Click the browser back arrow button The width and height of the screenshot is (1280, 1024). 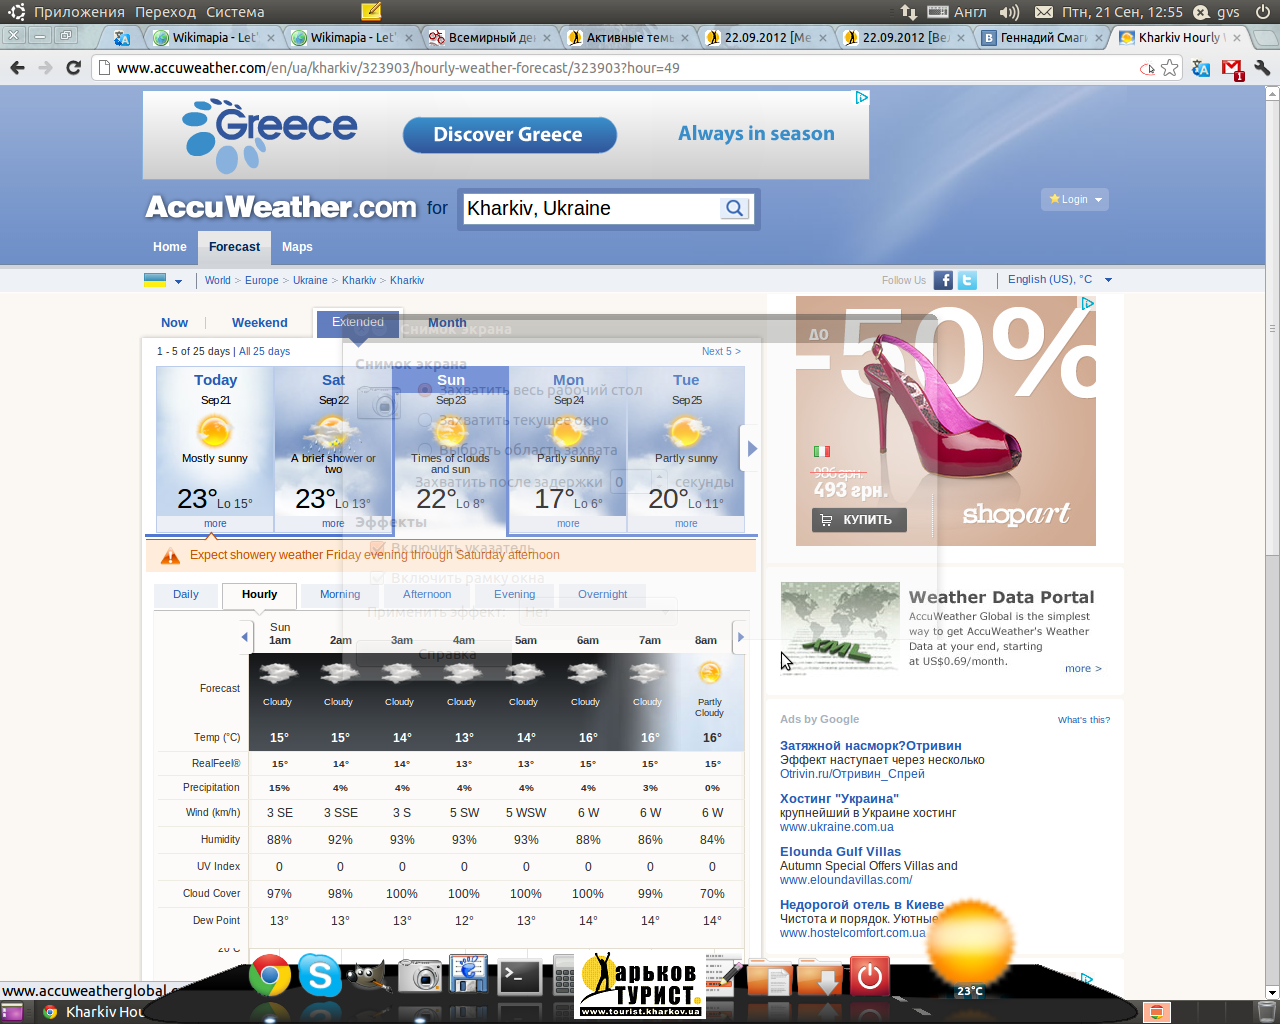pyautogui.click(x=17, y=68)
